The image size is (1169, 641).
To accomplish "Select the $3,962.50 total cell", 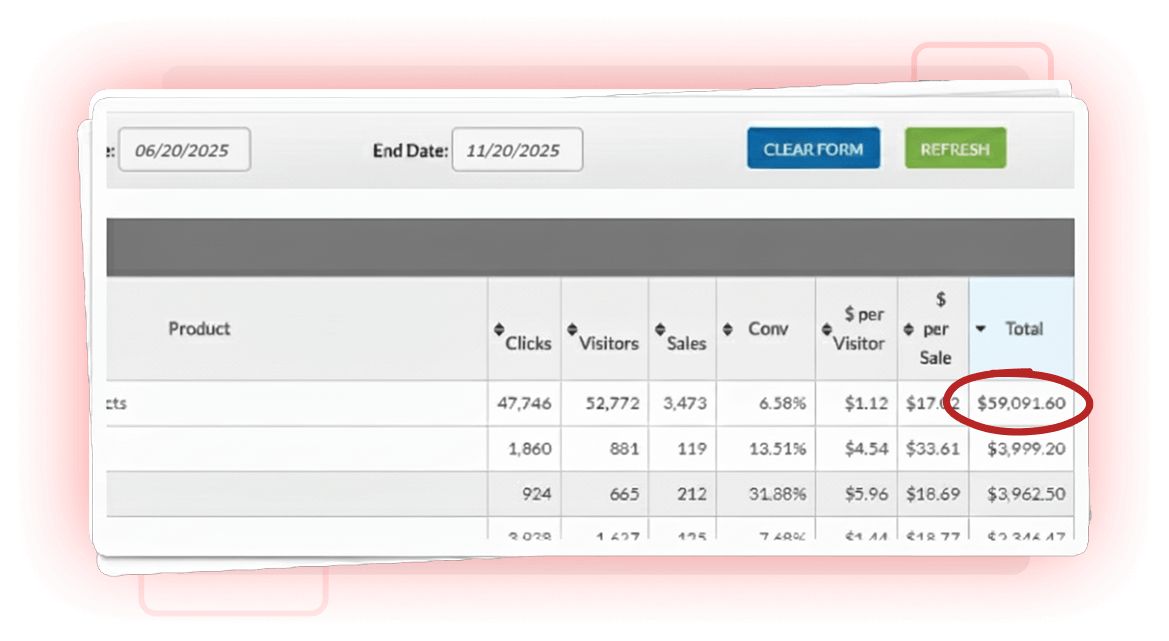I will [x=1026, y=494].
